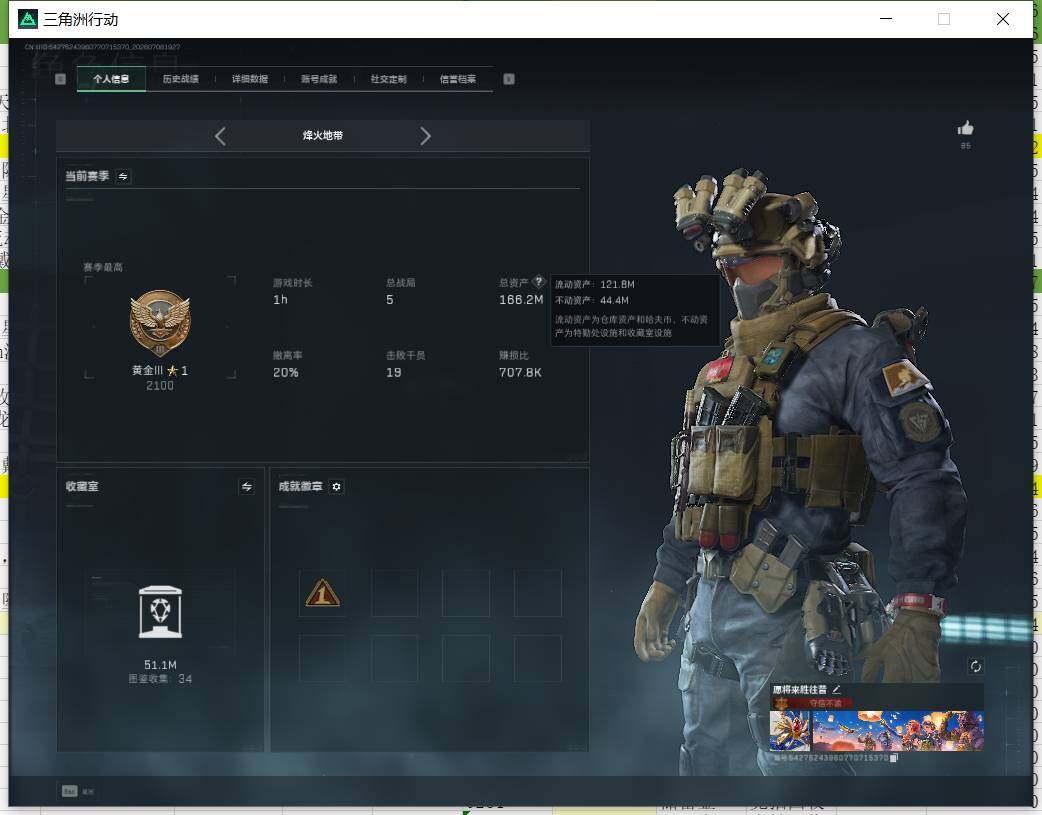This screenshot has height=815, width=1042.
Task: Click the 图鉴收集: 34 count
Action: pos(160,679)
